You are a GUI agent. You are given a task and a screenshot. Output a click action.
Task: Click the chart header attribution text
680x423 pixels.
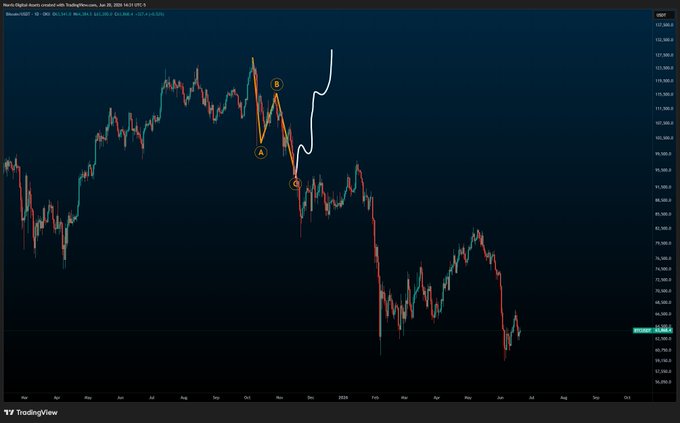tap(74, 5)
